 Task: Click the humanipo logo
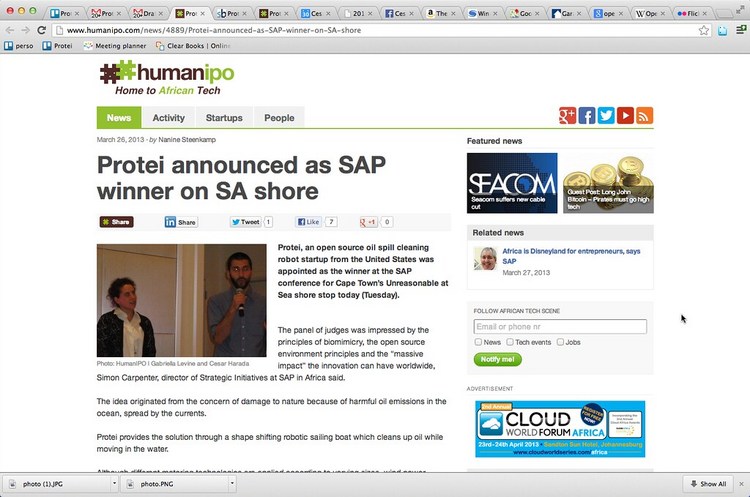[167, 77]
